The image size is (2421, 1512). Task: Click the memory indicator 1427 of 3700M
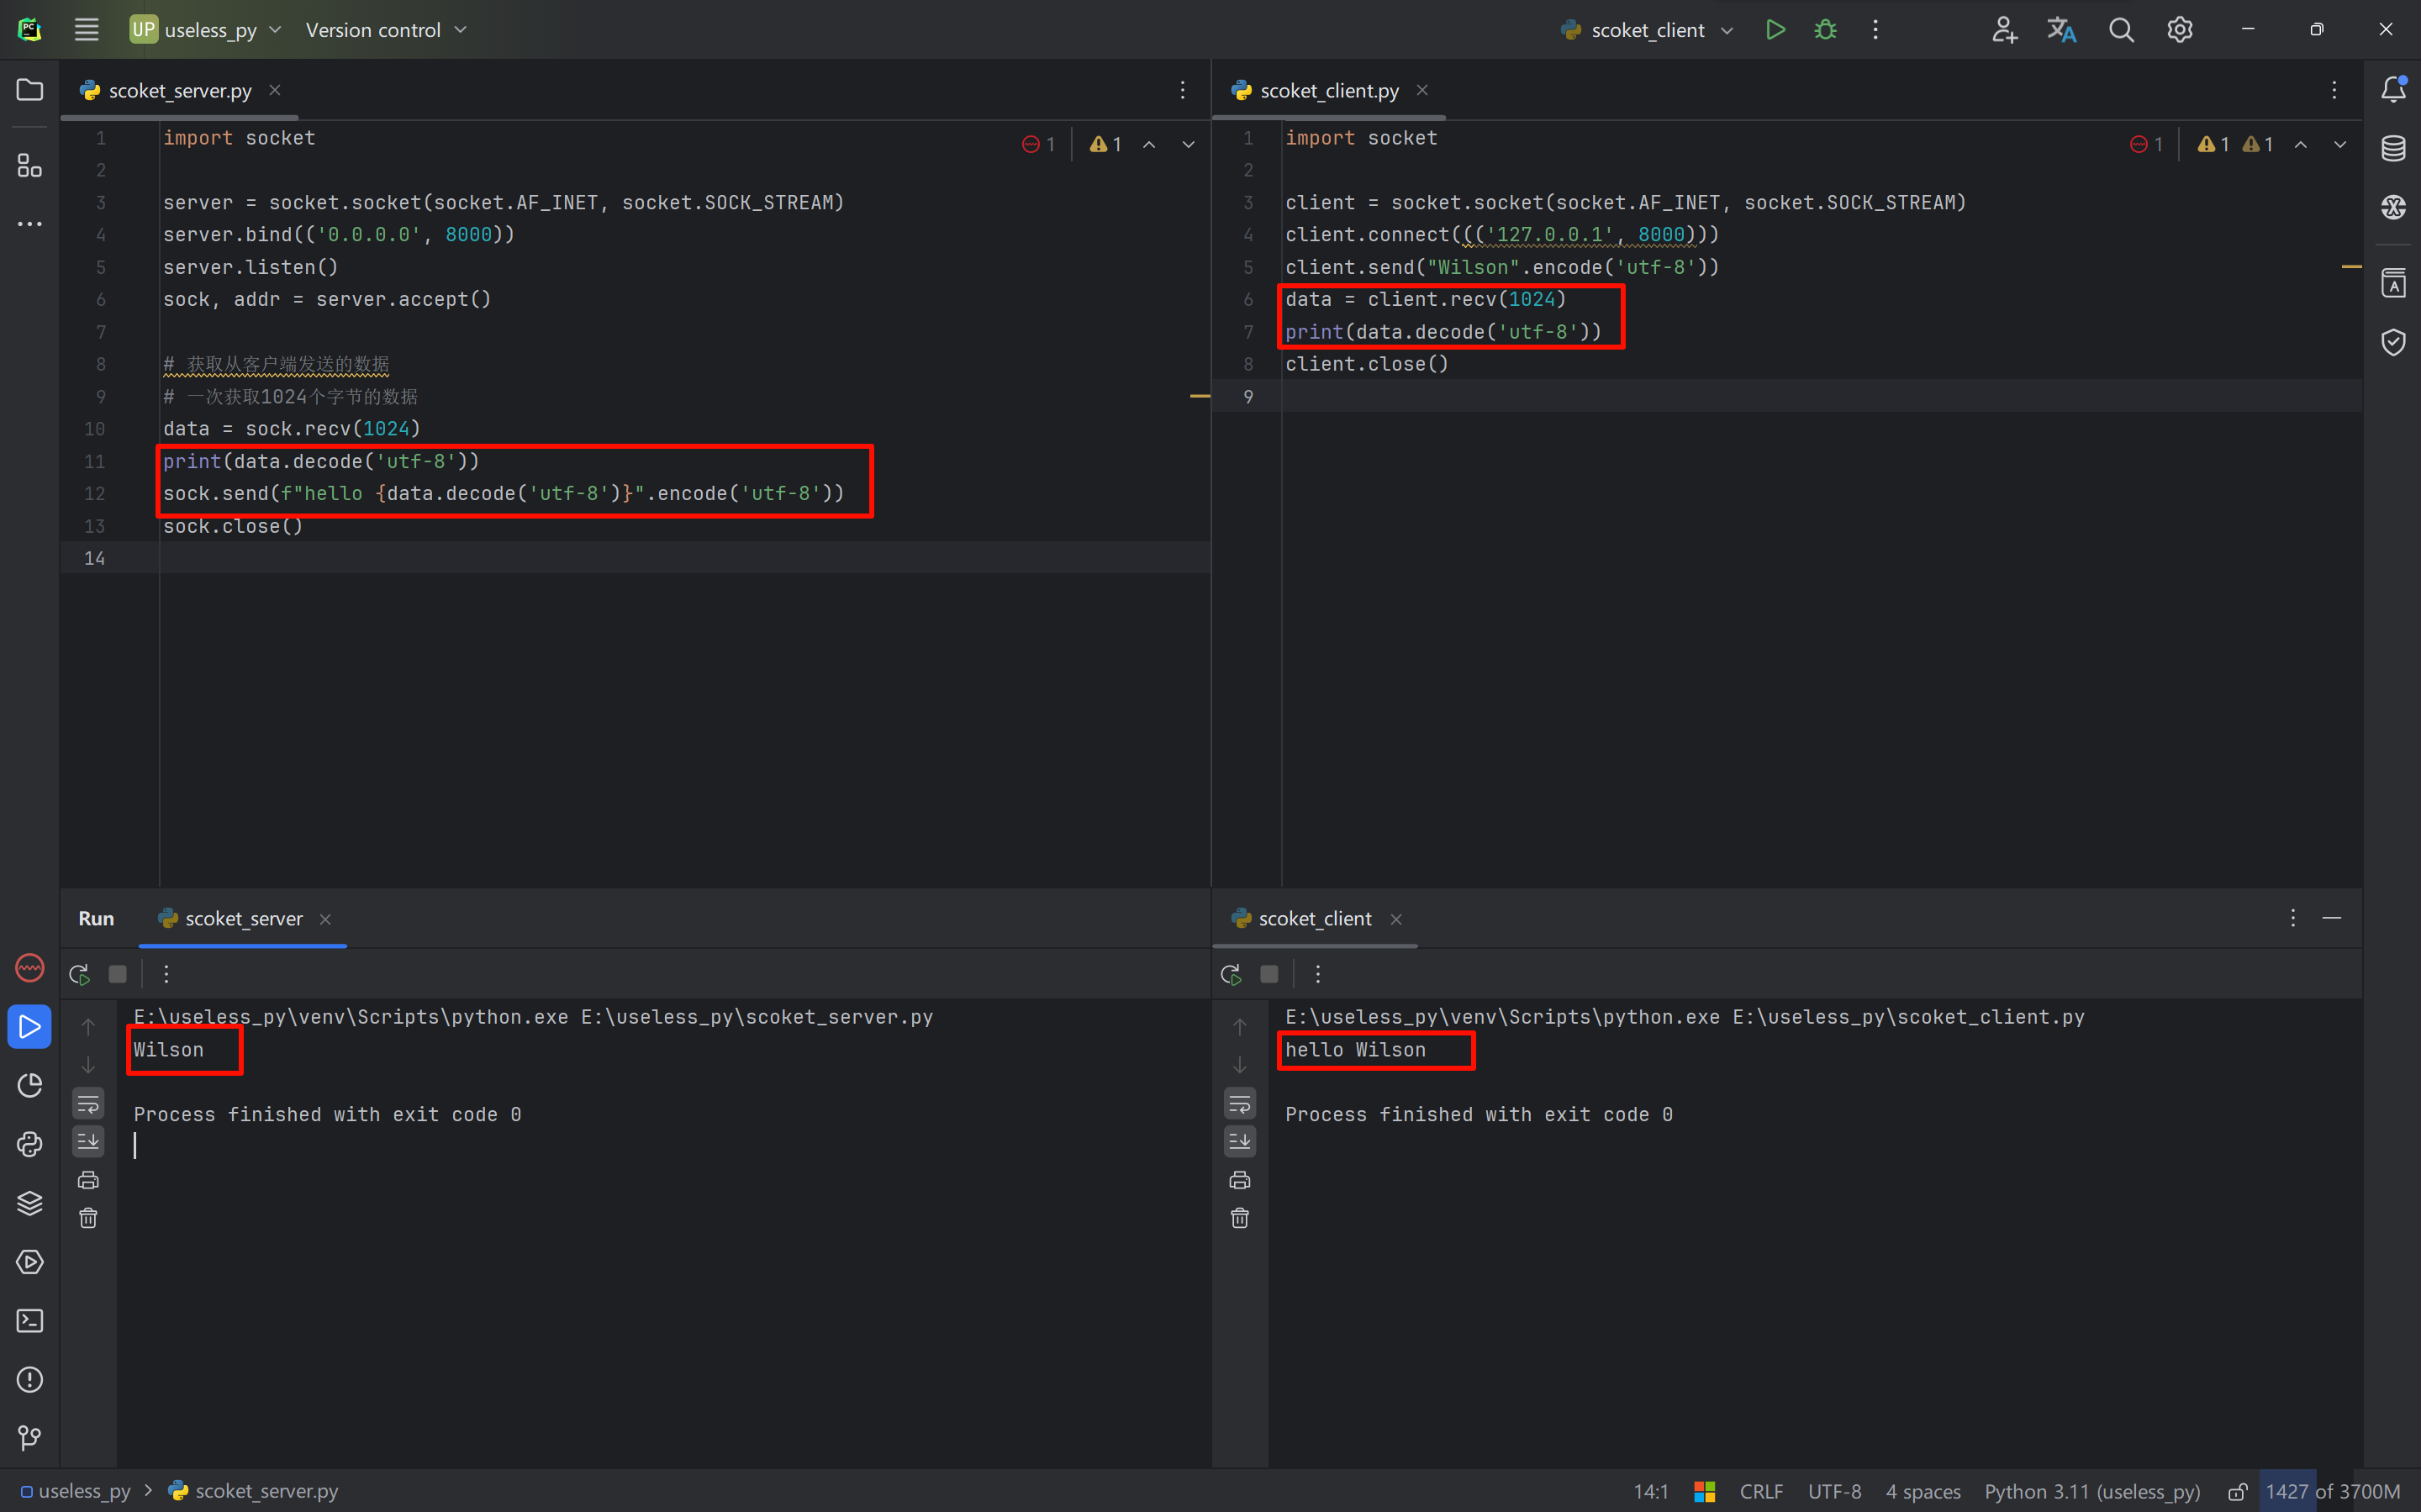coord(2332,1492)
